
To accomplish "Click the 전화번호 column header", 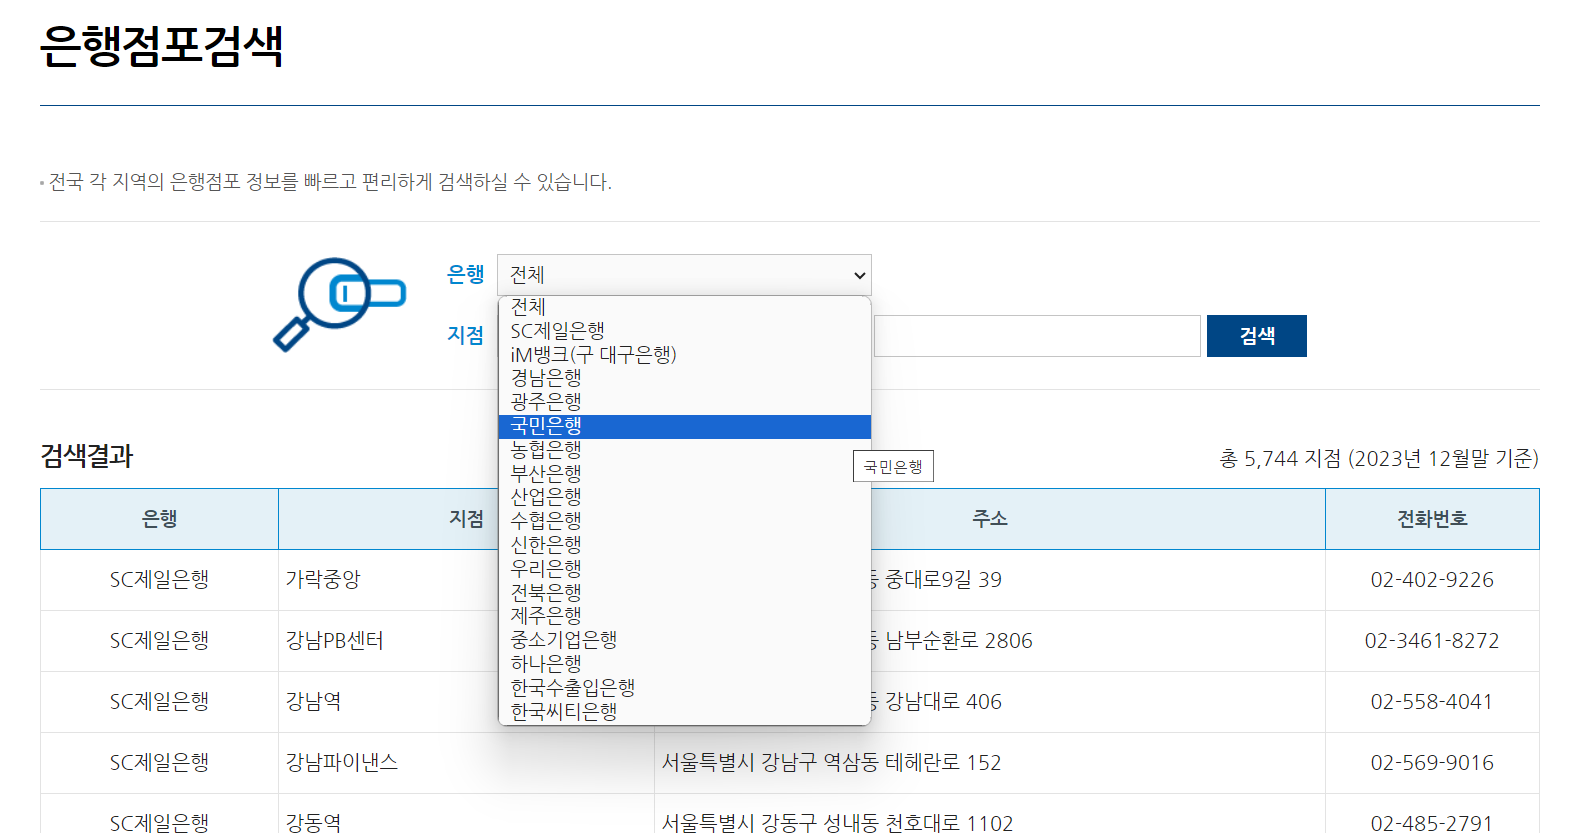I will (1432, 519).
